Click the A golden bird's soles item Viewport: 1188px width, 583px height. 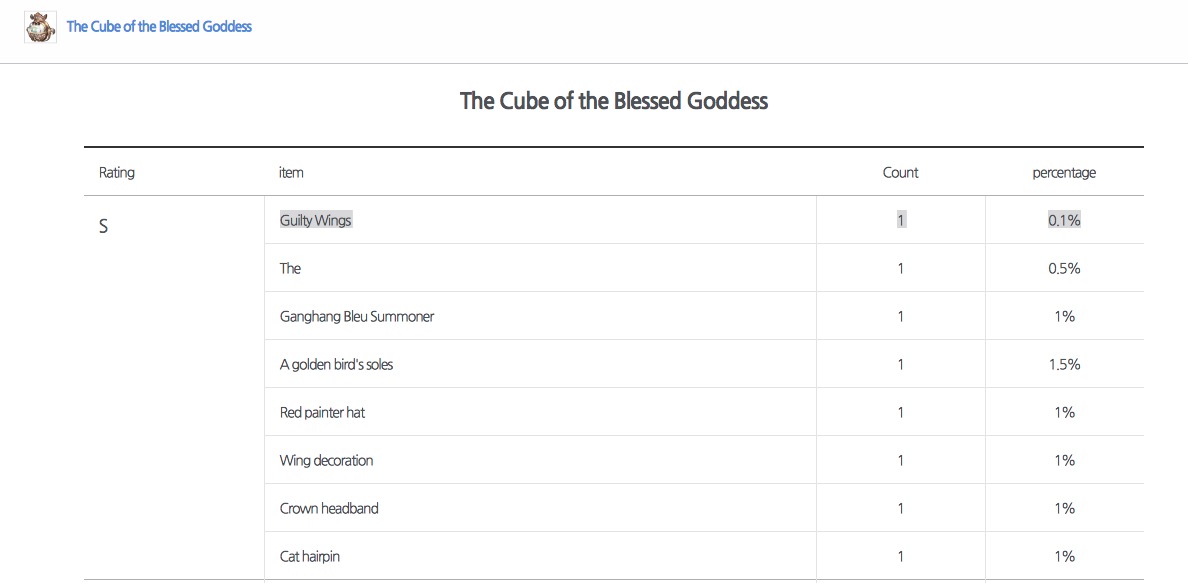point(337,365)
